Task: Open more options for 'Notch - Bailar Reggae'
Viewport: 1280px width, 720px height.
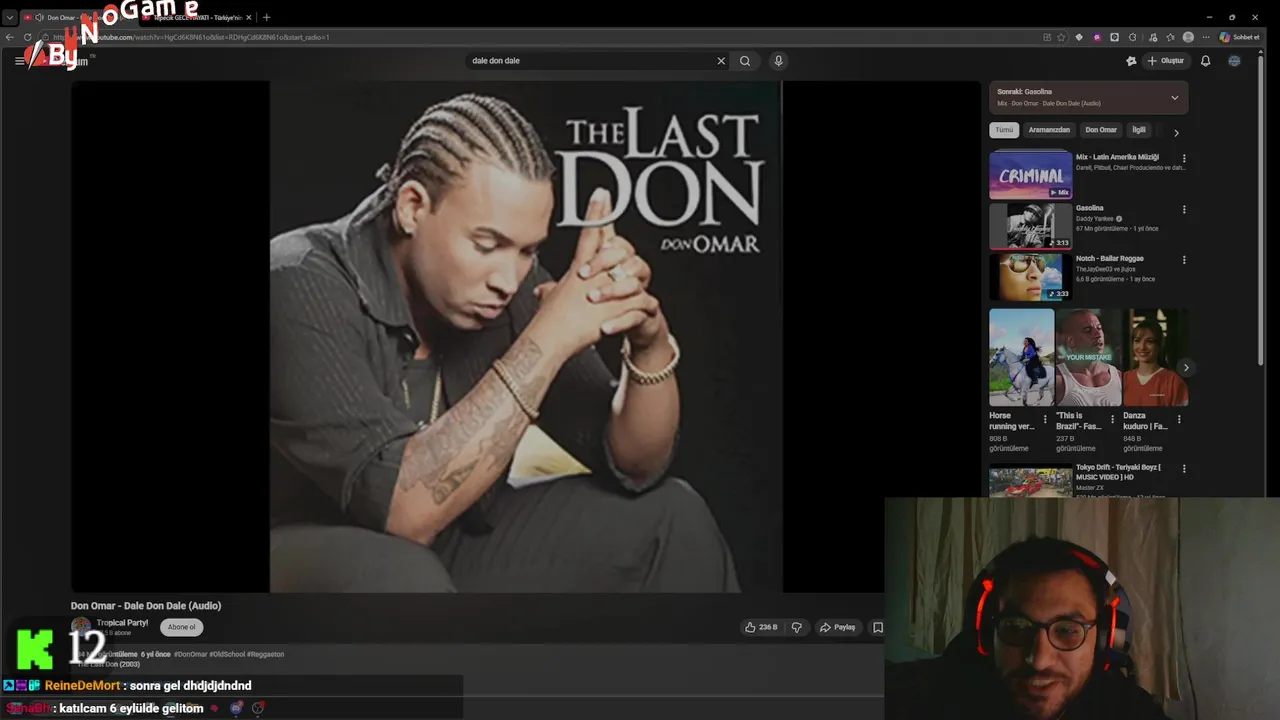Action: [1184, 260]
